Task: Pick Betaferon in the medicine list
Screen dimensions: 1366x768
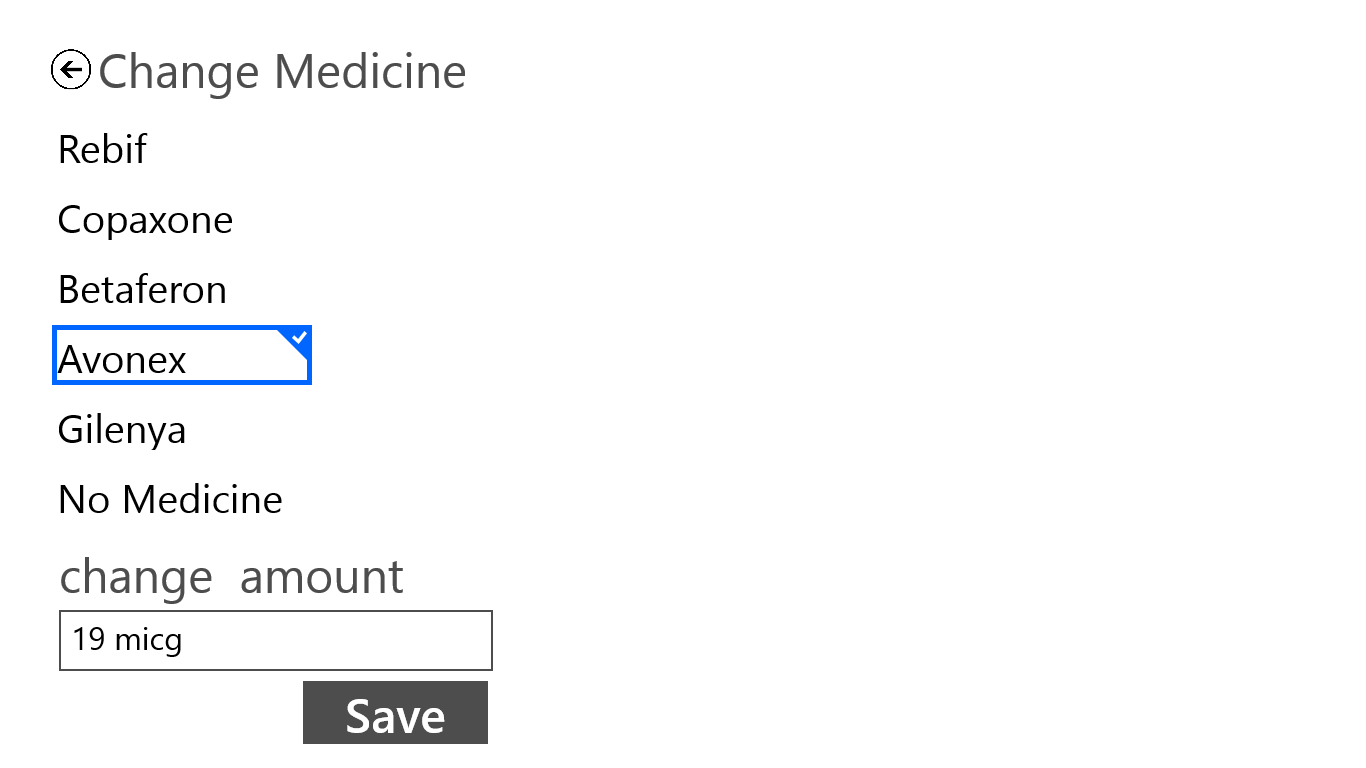Action: [x=142, y=290]
